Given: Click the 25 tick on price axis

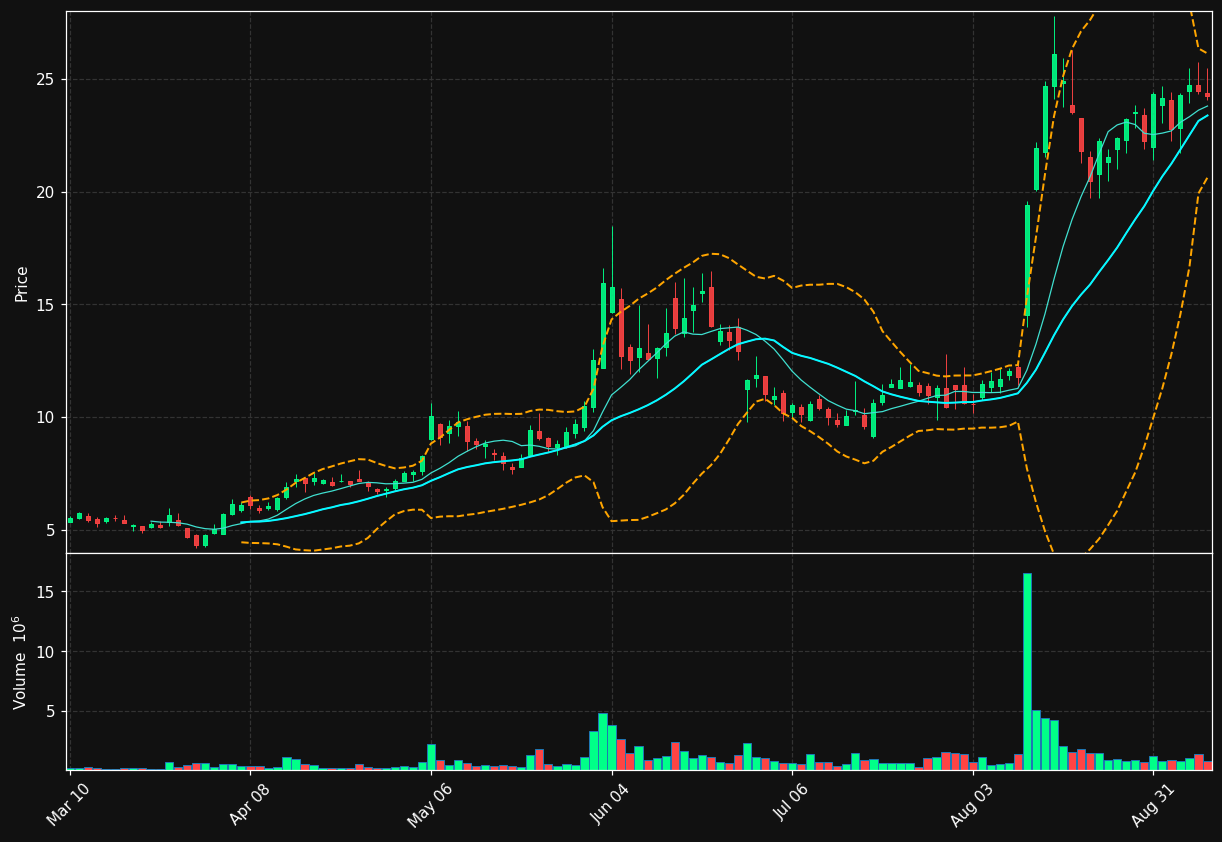Looking at the screenshot, I should tap(48, 80).
